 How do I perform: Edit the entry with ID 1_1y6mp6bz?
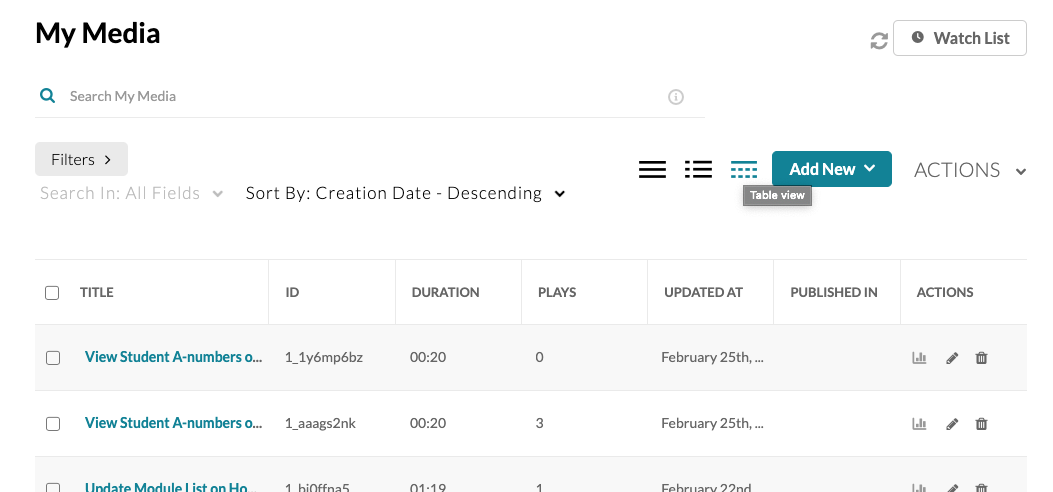point(952,358)
